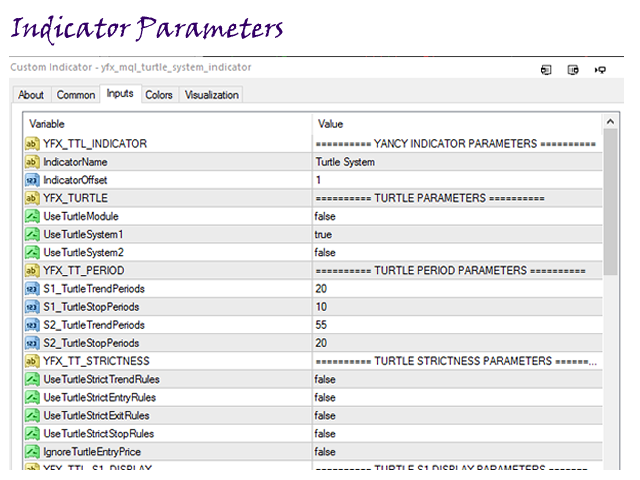The height and width of the screenshot is (480, 640).
Task: Click the true value of UseTurtleSystem1
Action: pos(323,235)
